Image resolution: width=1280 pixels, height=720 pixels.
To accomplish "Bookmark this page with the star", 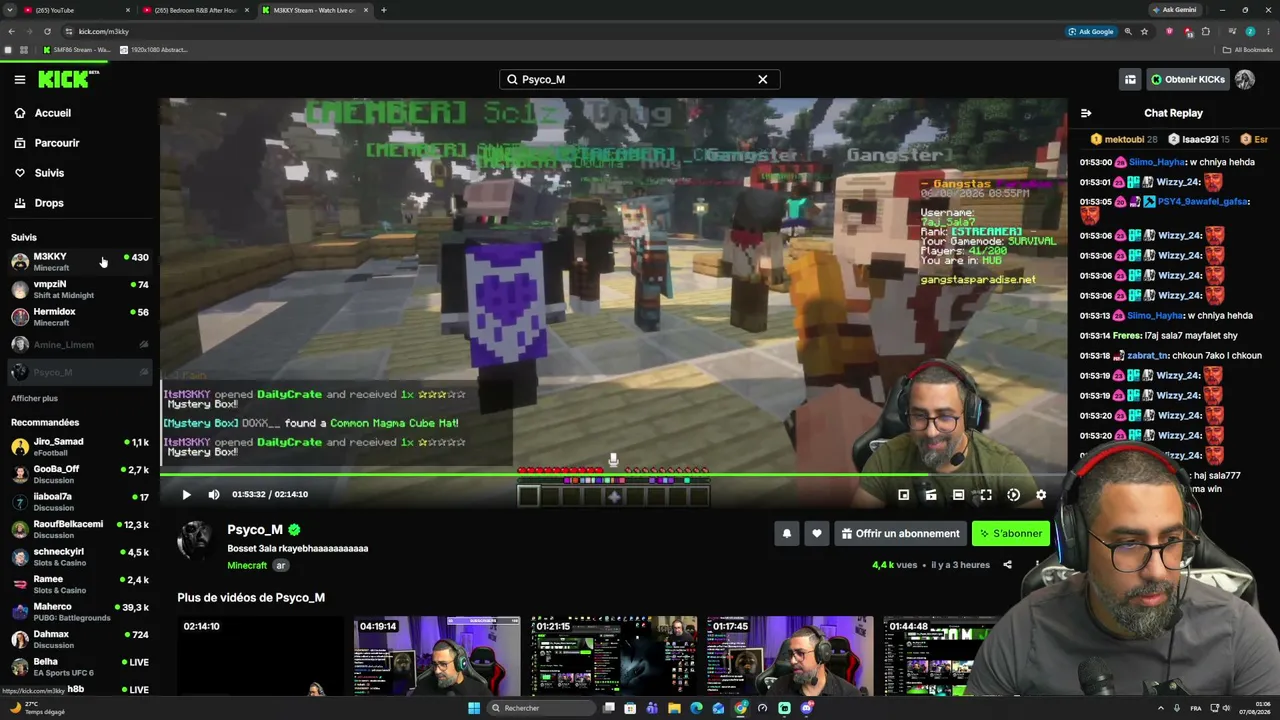I will coord(1145,31).
